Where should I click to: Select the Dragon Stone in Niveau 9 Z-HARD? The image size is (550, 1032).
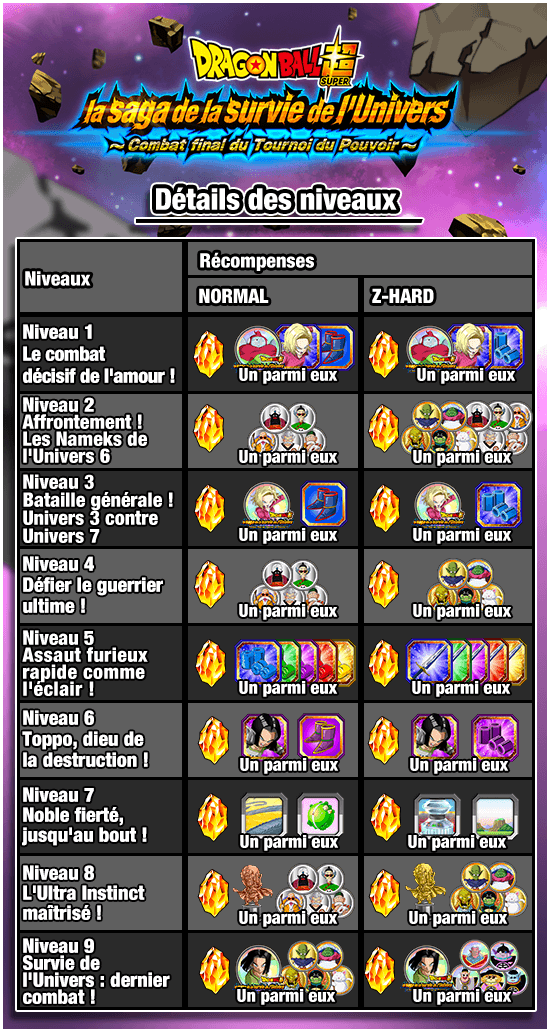pyautogui.click(x=383, y=969)
